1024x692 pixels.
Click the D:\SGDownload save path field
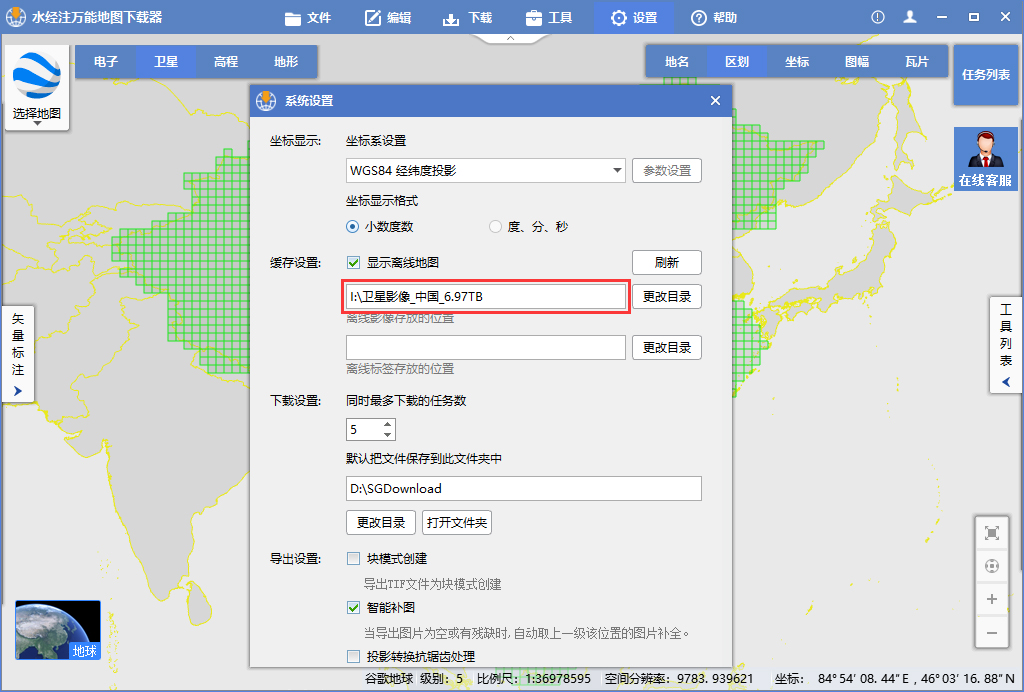[524, 488]
